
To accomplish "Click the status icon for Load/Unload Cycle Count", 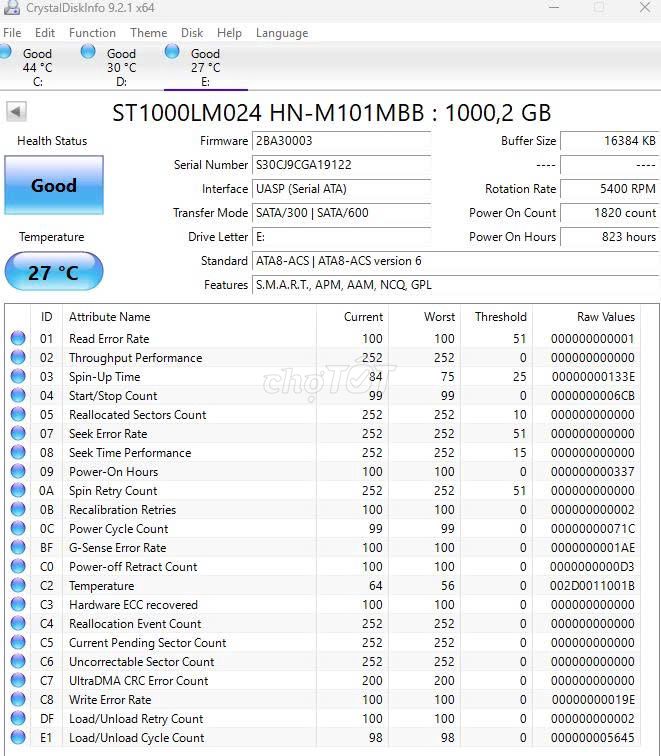I will 18,737.
